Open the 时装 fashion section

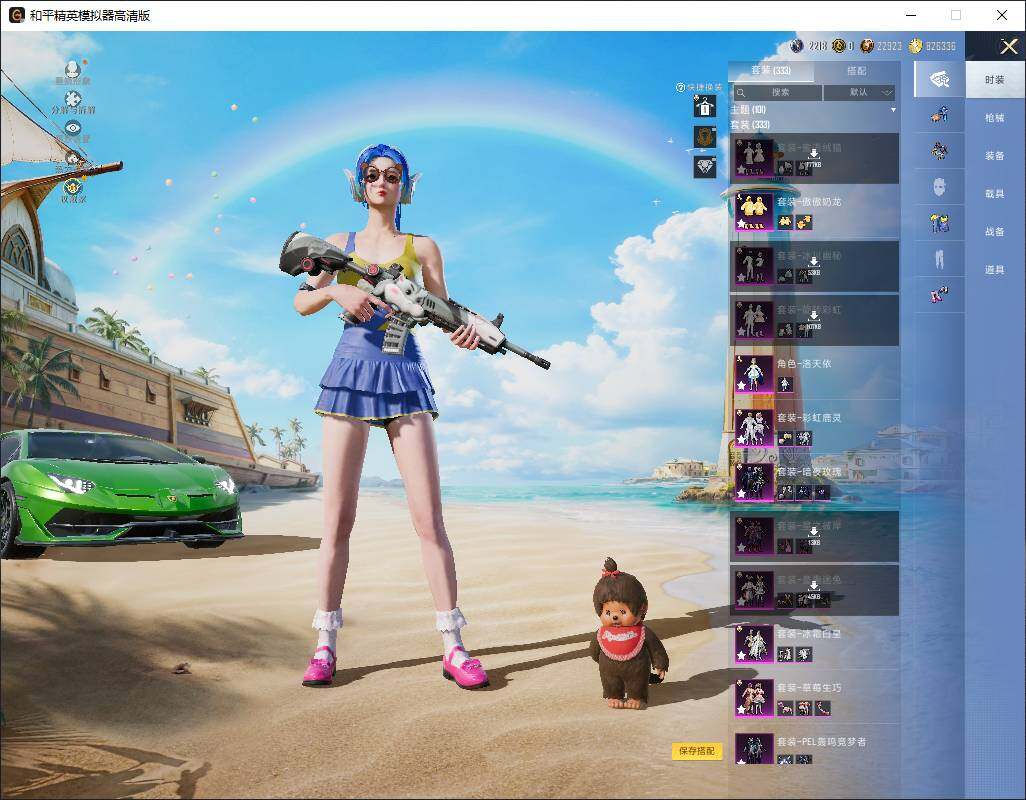995,80
